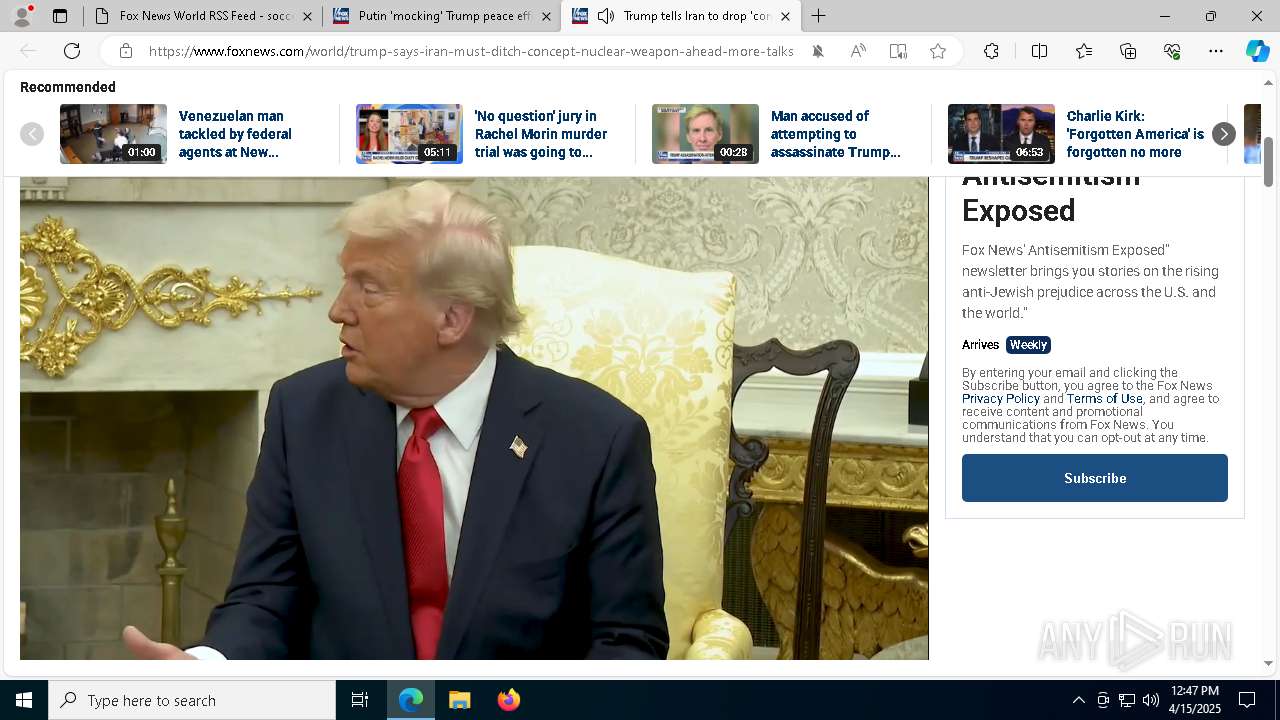Click scrollbar up arrow

tap(1269, 83)
